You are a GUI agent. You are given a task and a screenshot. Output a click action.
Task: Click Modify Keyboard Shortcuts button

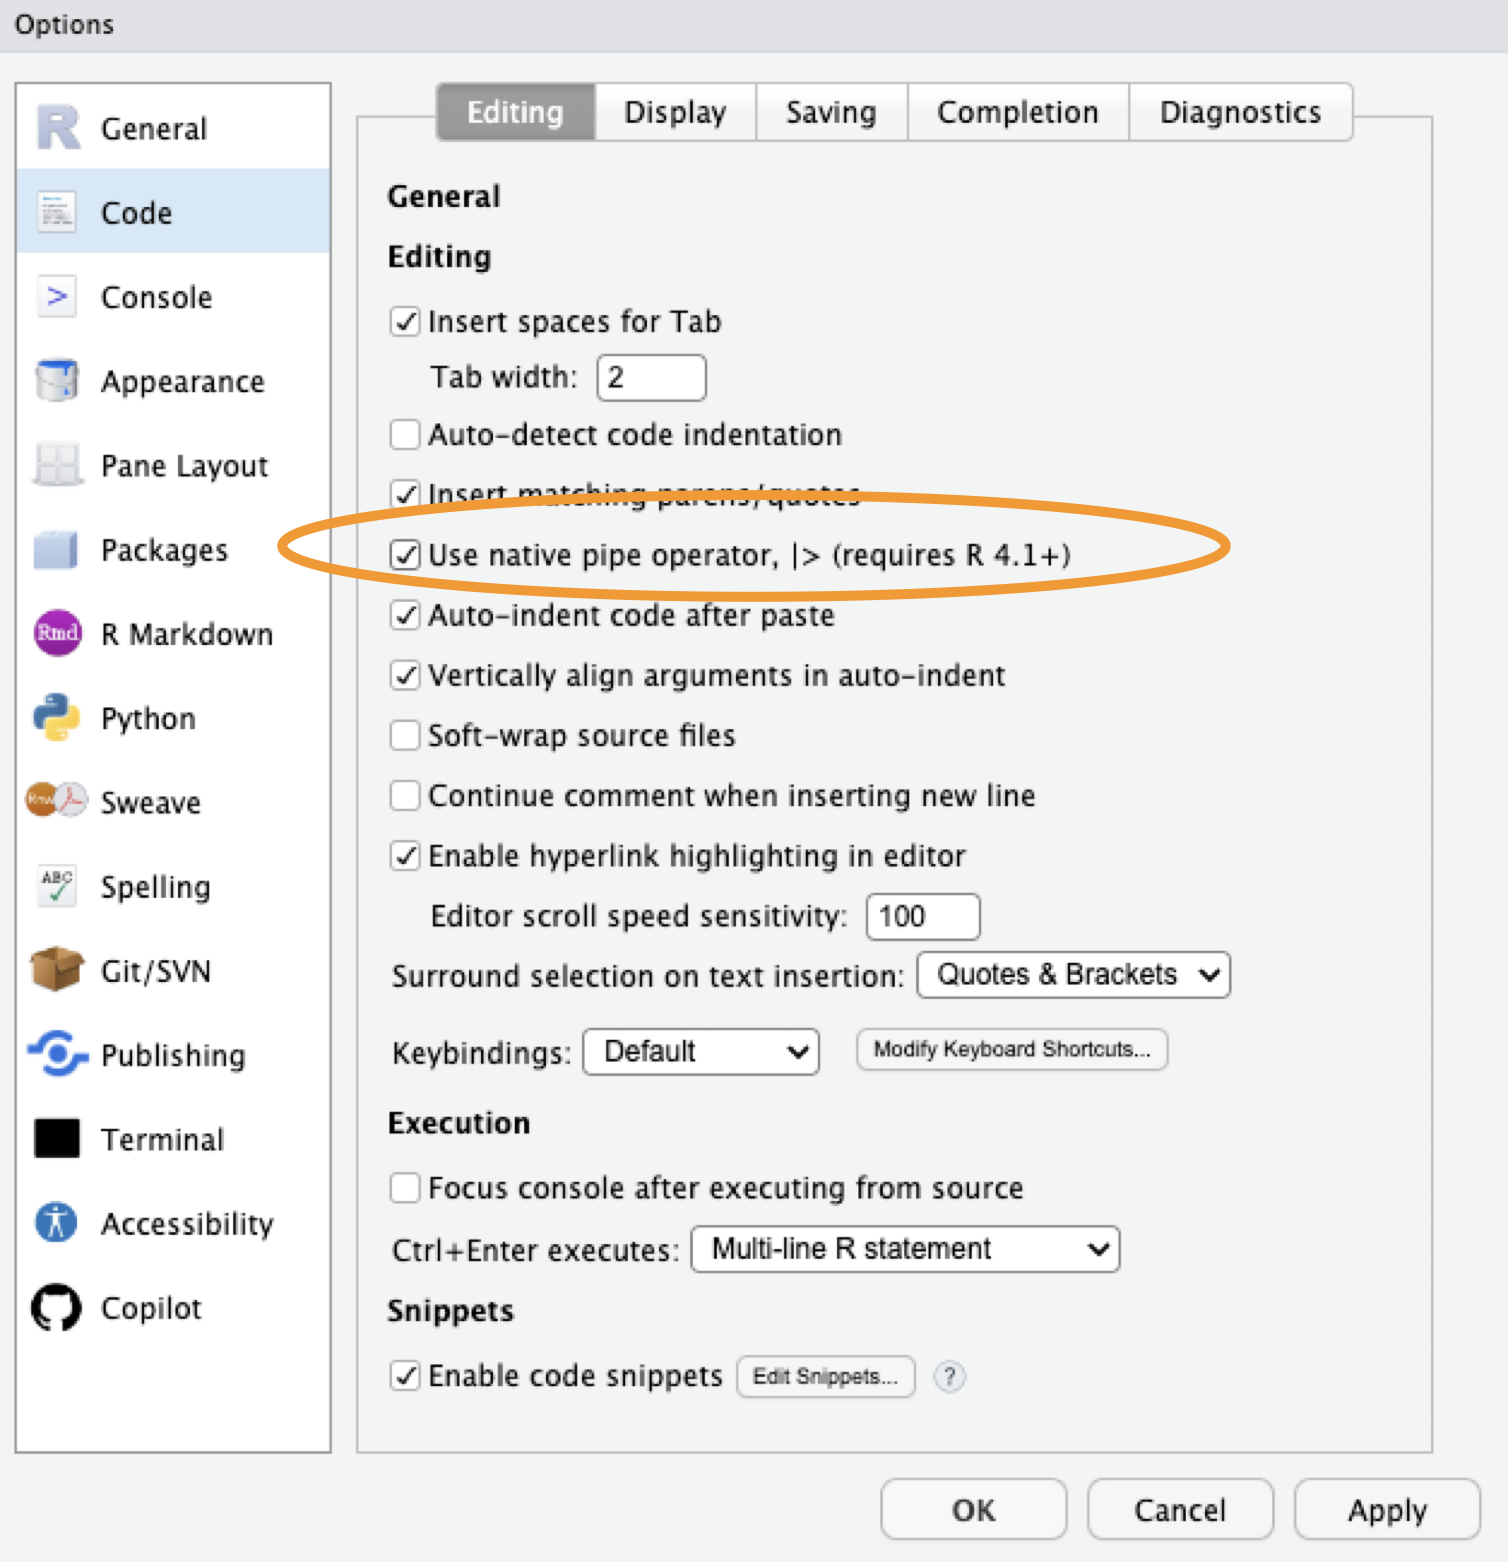click(1011, 1049)
